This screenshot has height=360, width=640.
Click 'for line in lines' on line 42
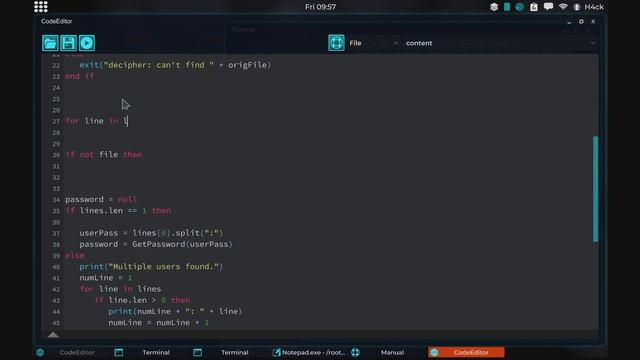120,289
